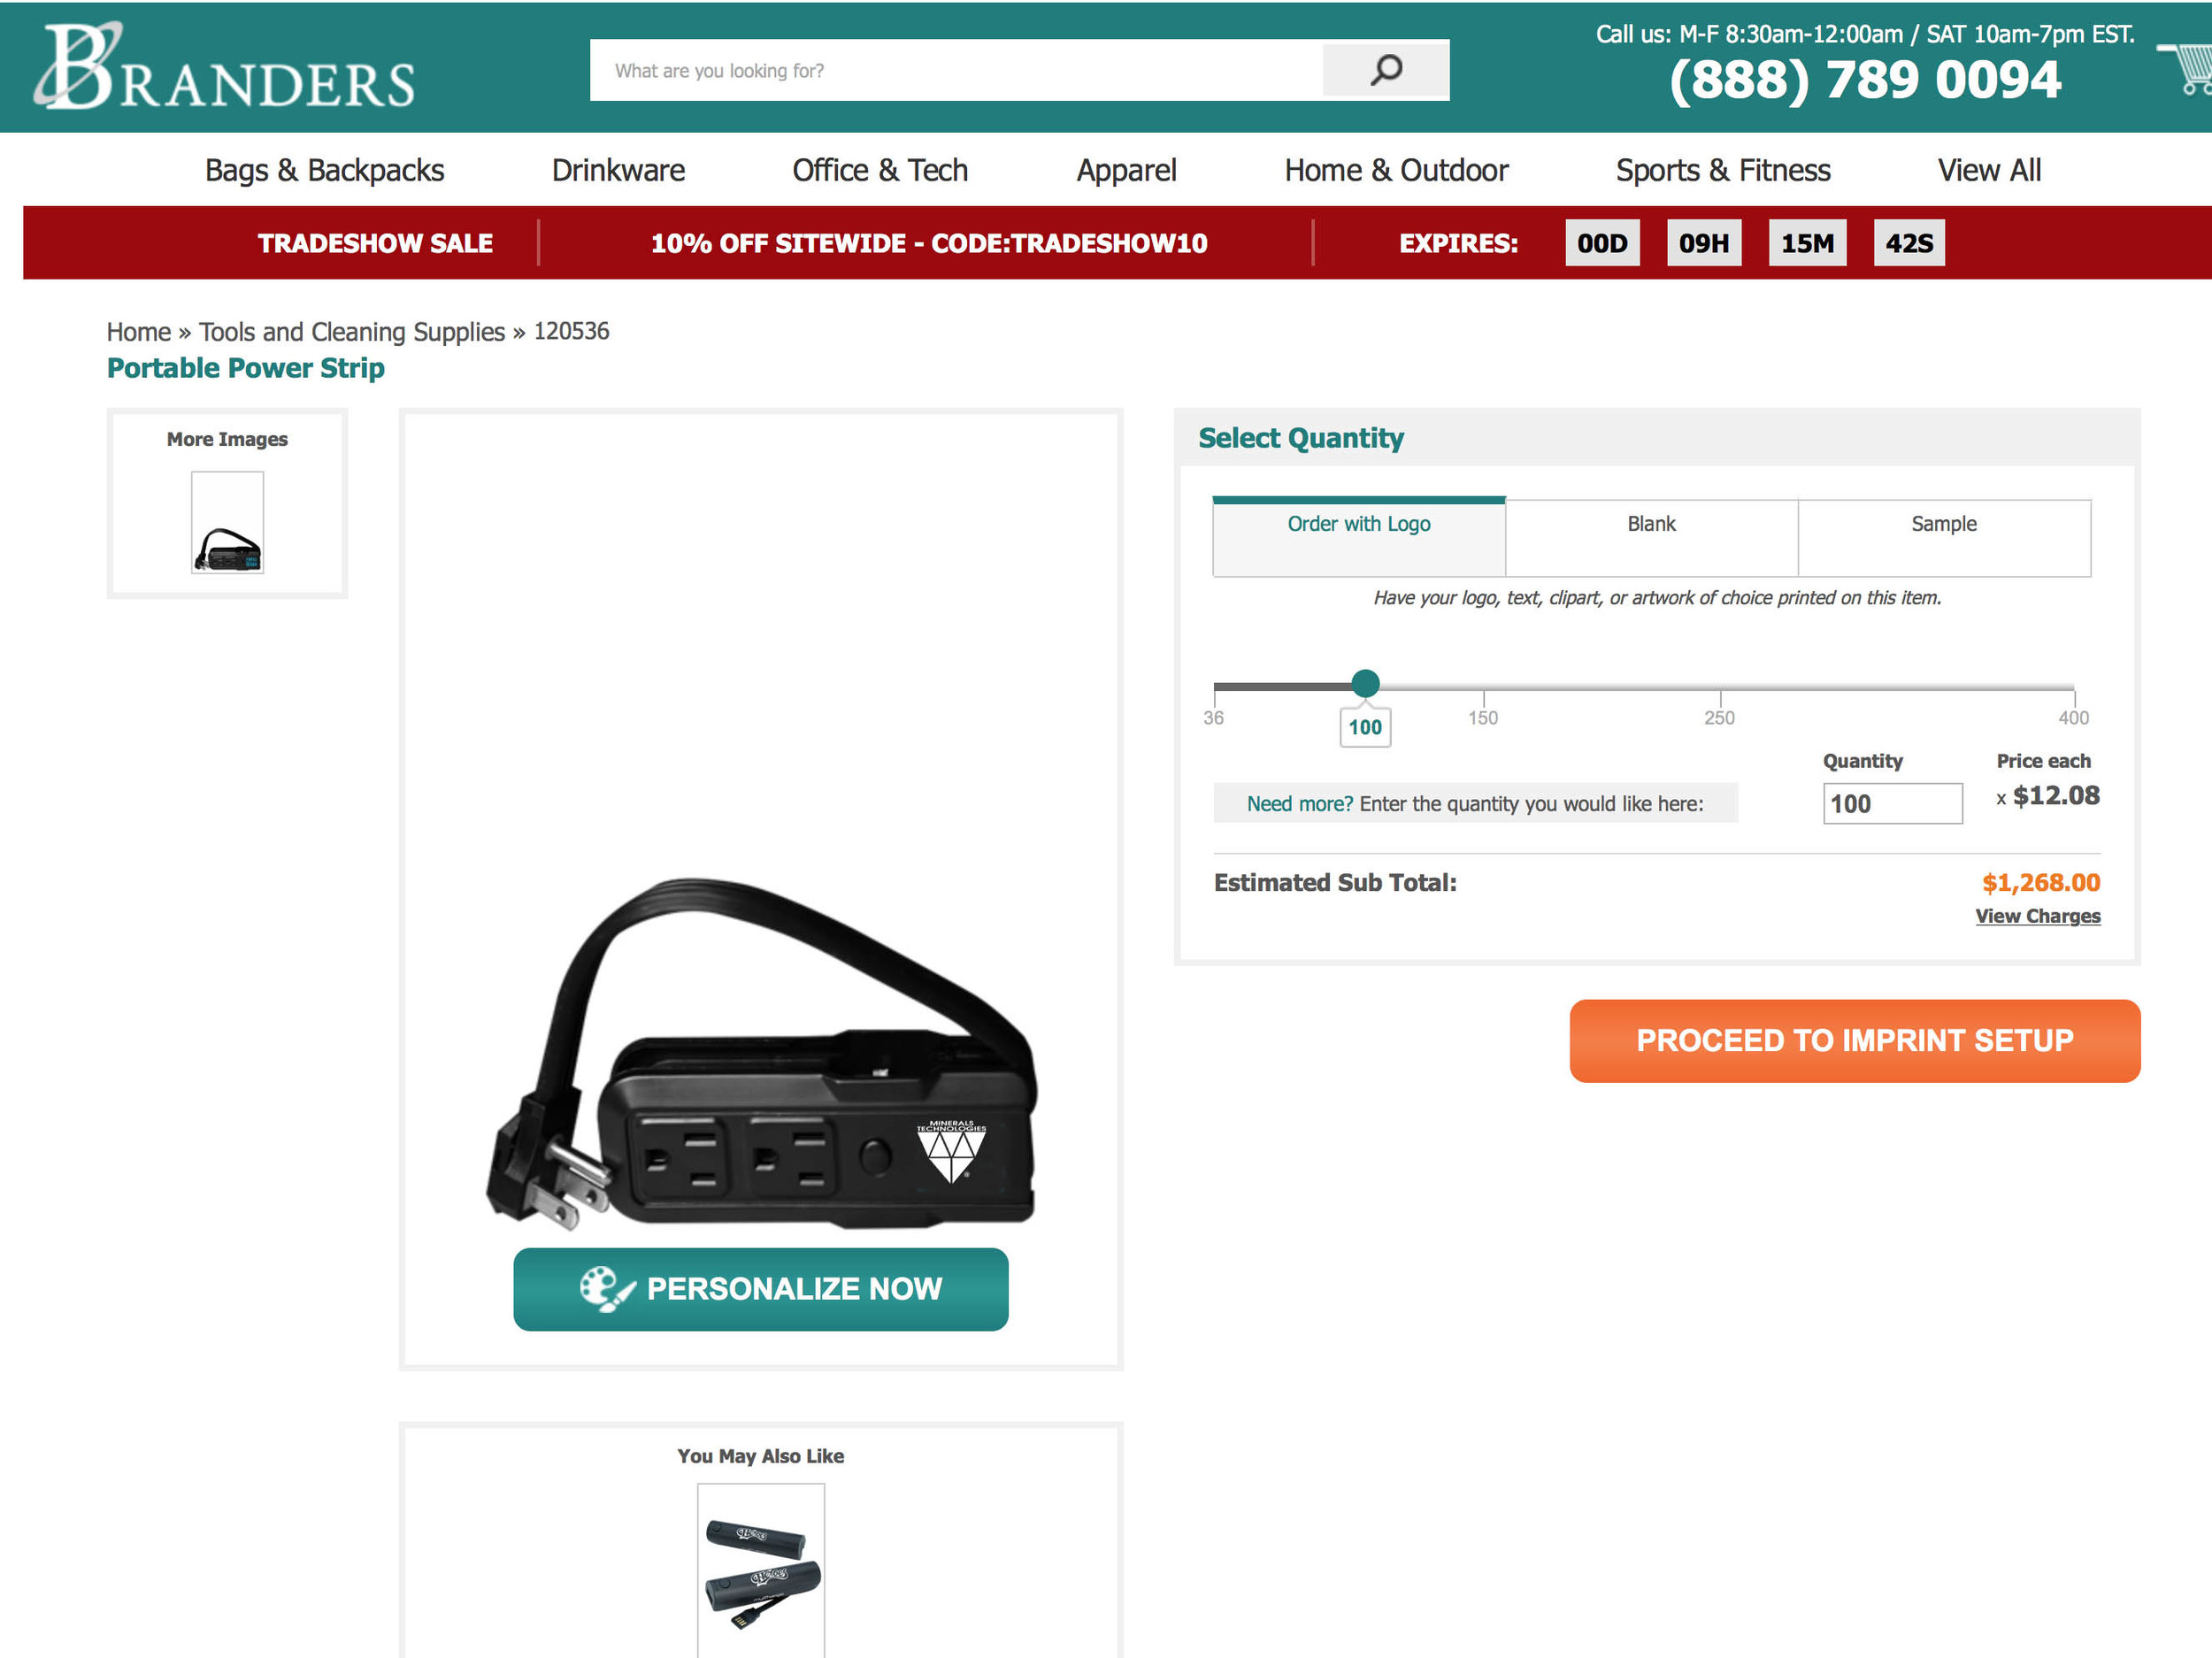Click the View All menu item
Viewport: 2212px width, 1658px height.
(x=1989, y=170)
